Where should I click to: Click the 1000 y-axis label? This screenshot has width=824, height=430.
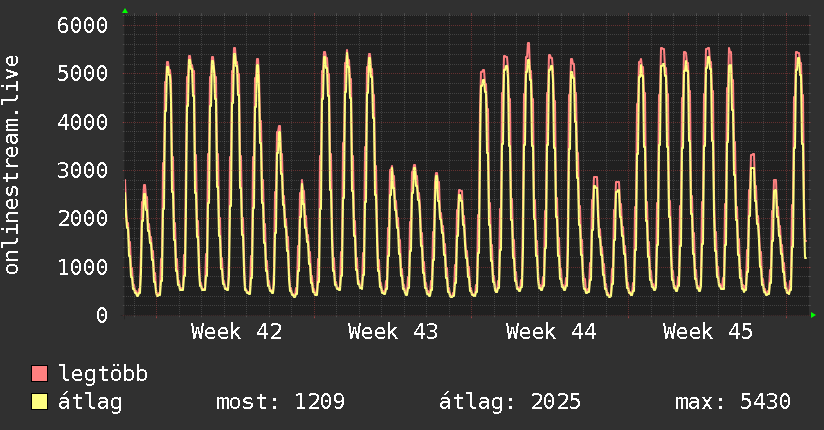83,267
